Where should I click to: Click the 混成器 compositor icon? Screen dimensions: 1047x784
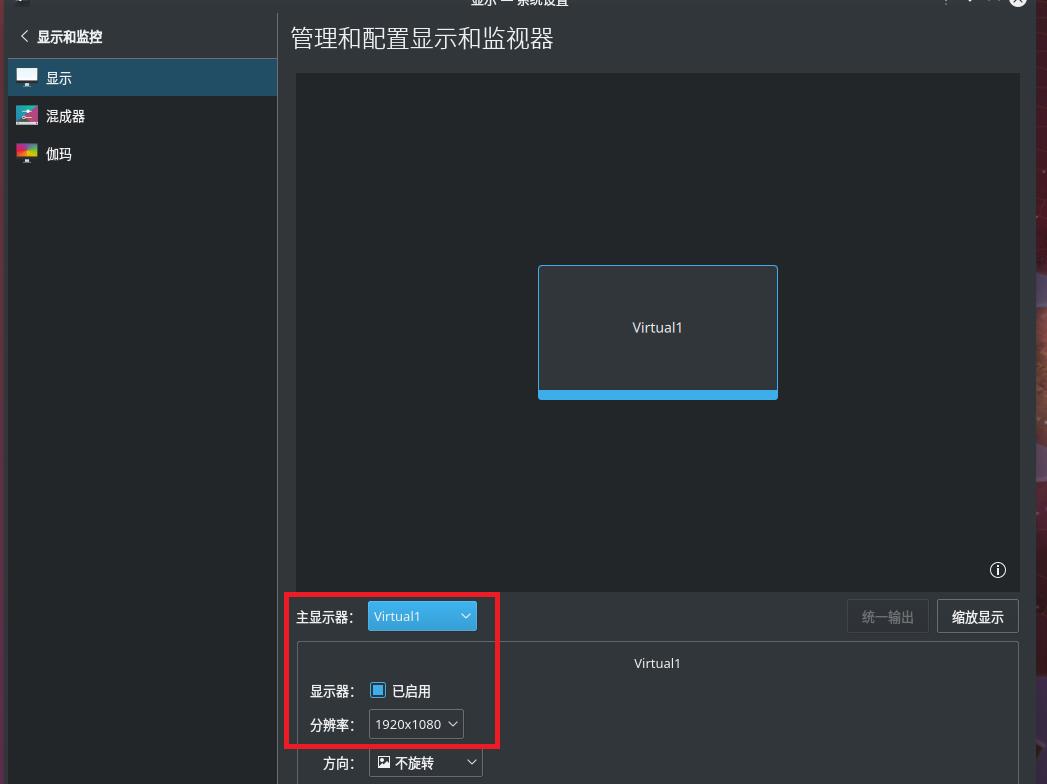point(27,116)
